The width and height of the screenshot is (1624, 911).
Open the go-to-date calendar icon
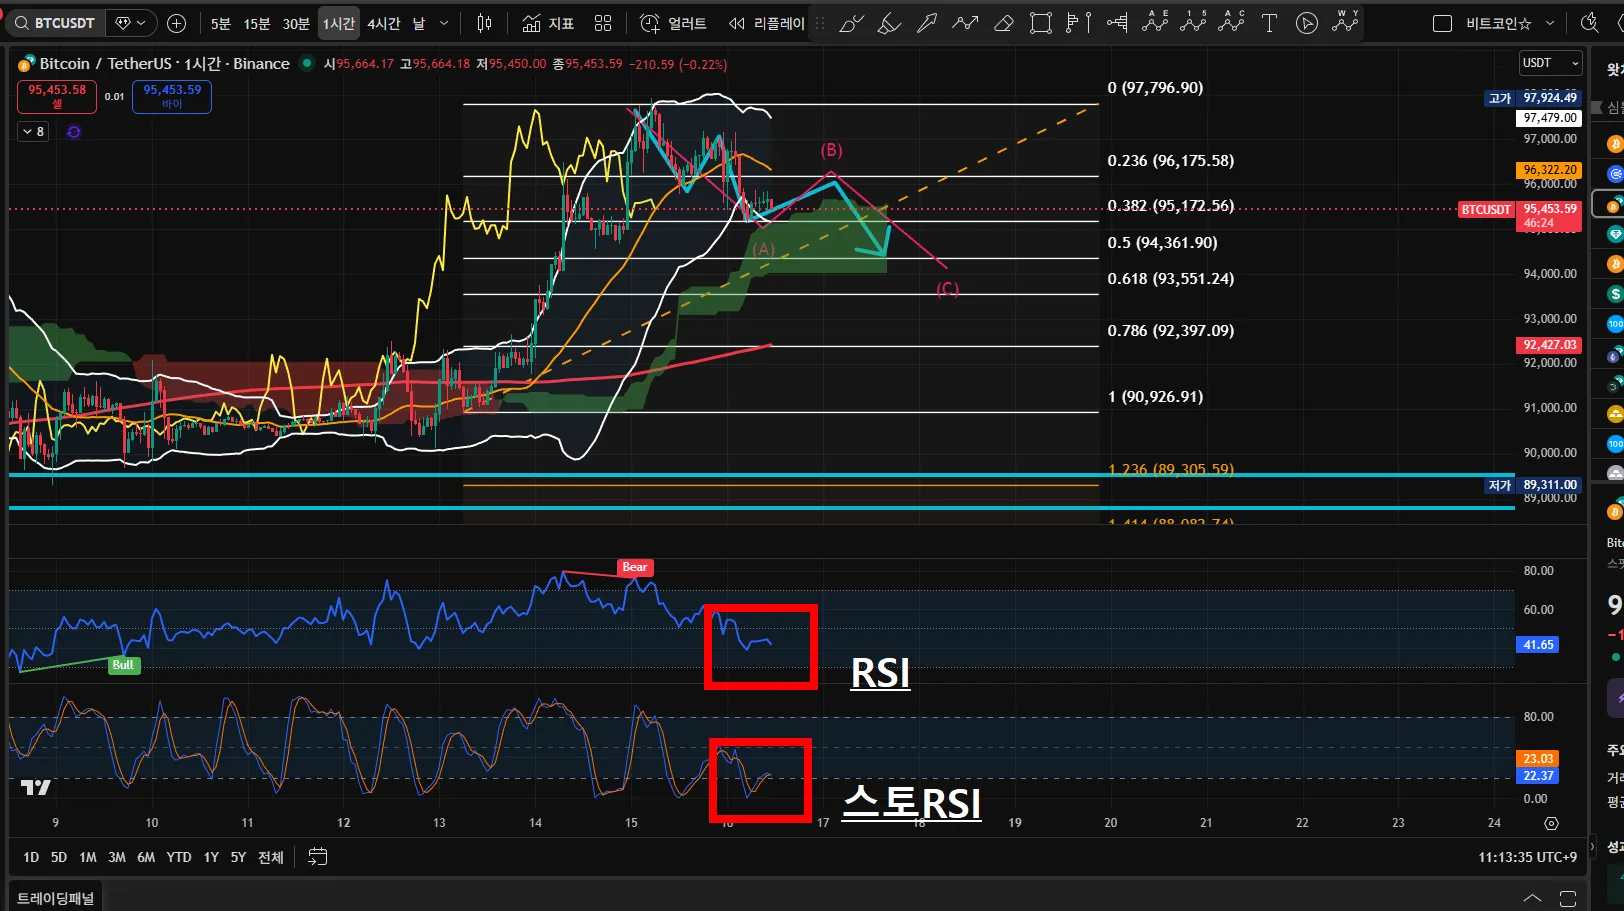318,857
